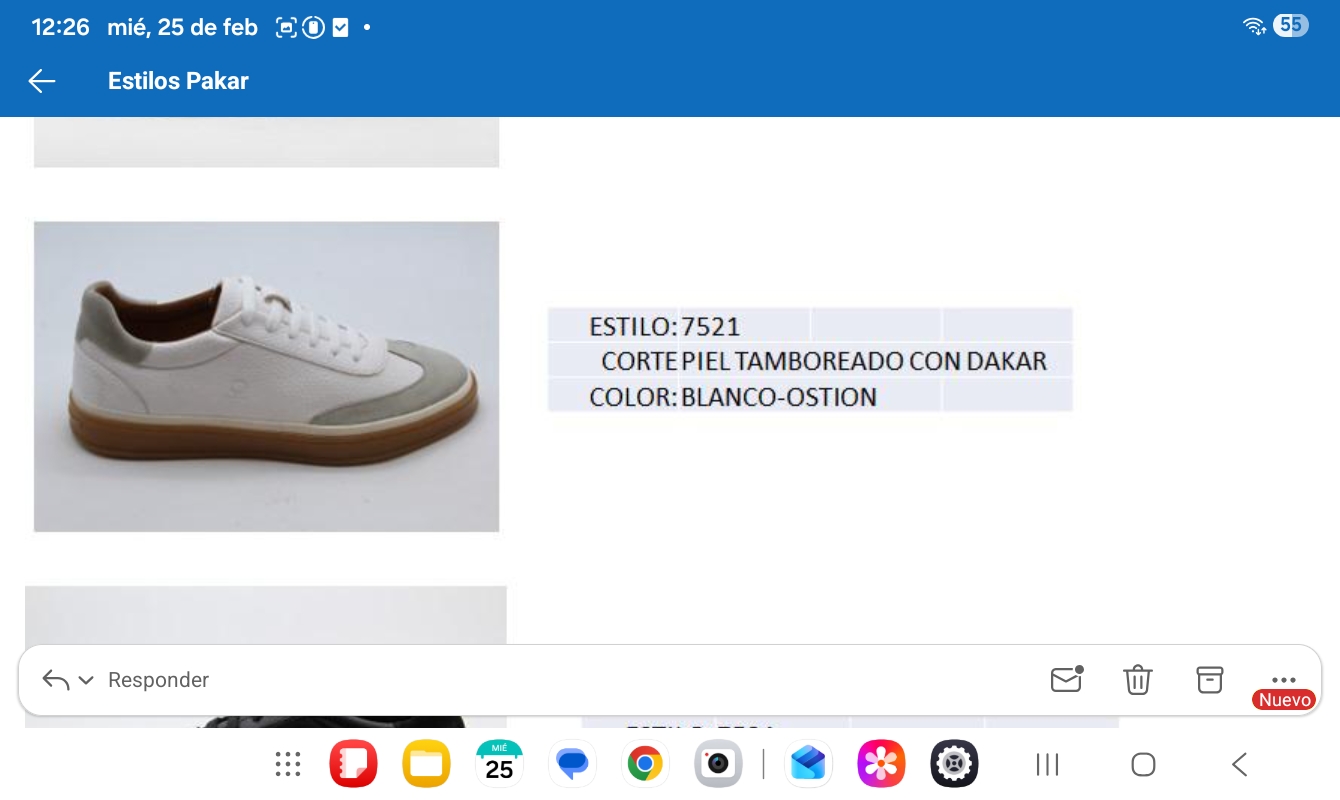Viewport: 1340px width, 800px height.
Task: Launch the red notes app
Action: (x=353, y=765)
